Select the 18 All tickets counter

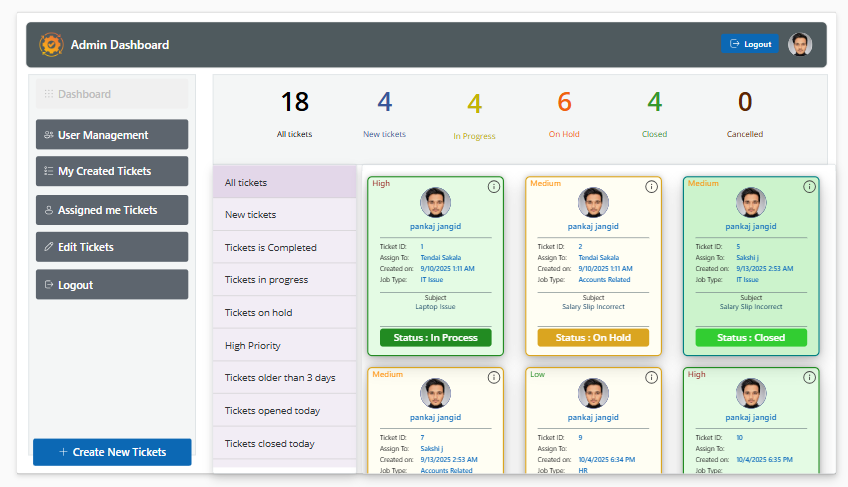[x=295, y=115]
